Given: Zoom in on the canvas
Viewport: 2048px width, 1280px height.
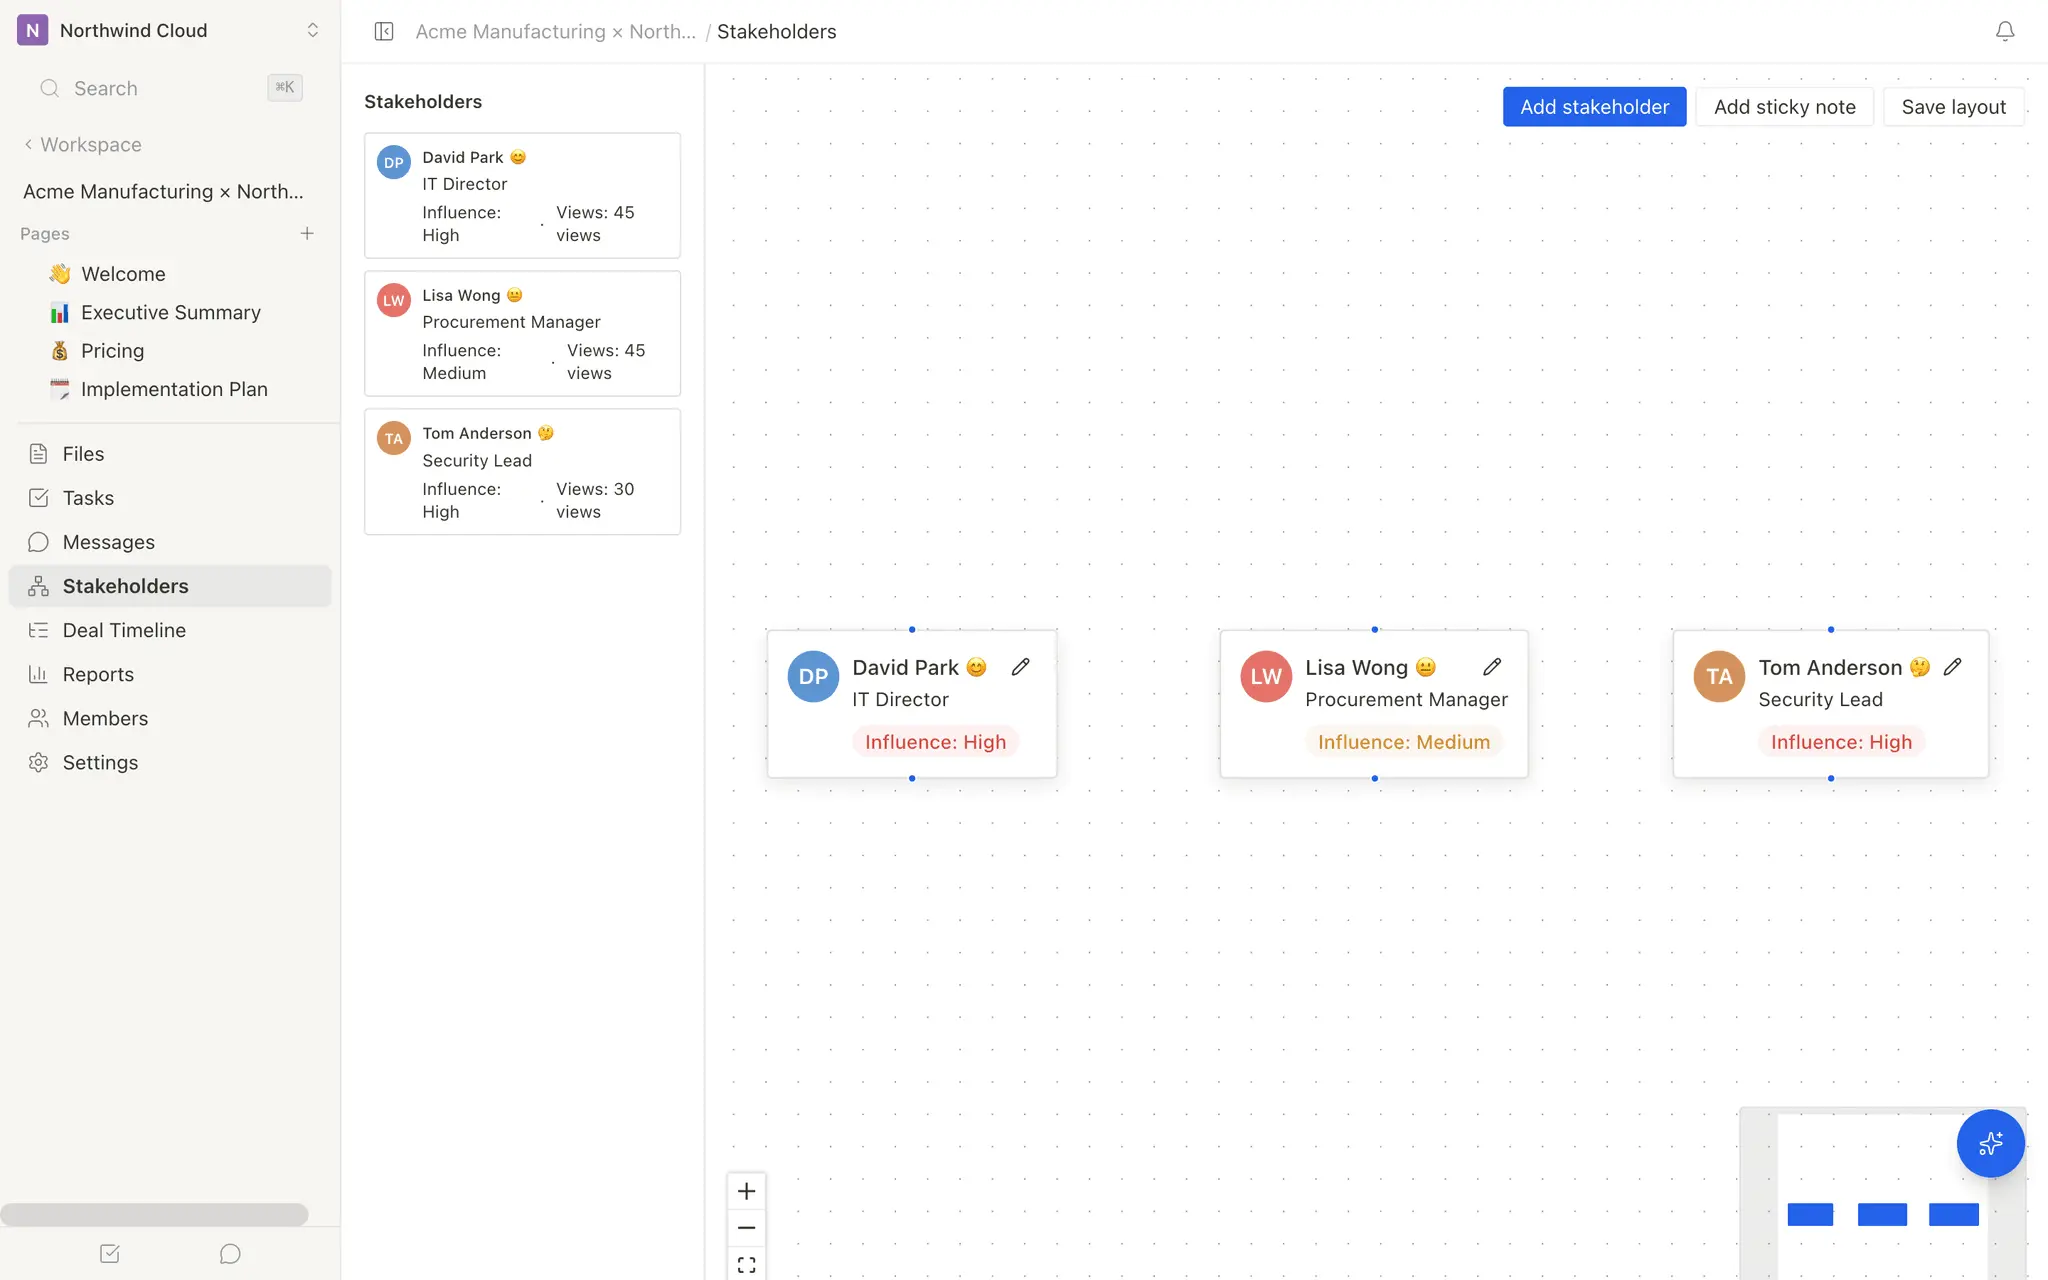Looking at the screenshot, I should point(746,1191).
